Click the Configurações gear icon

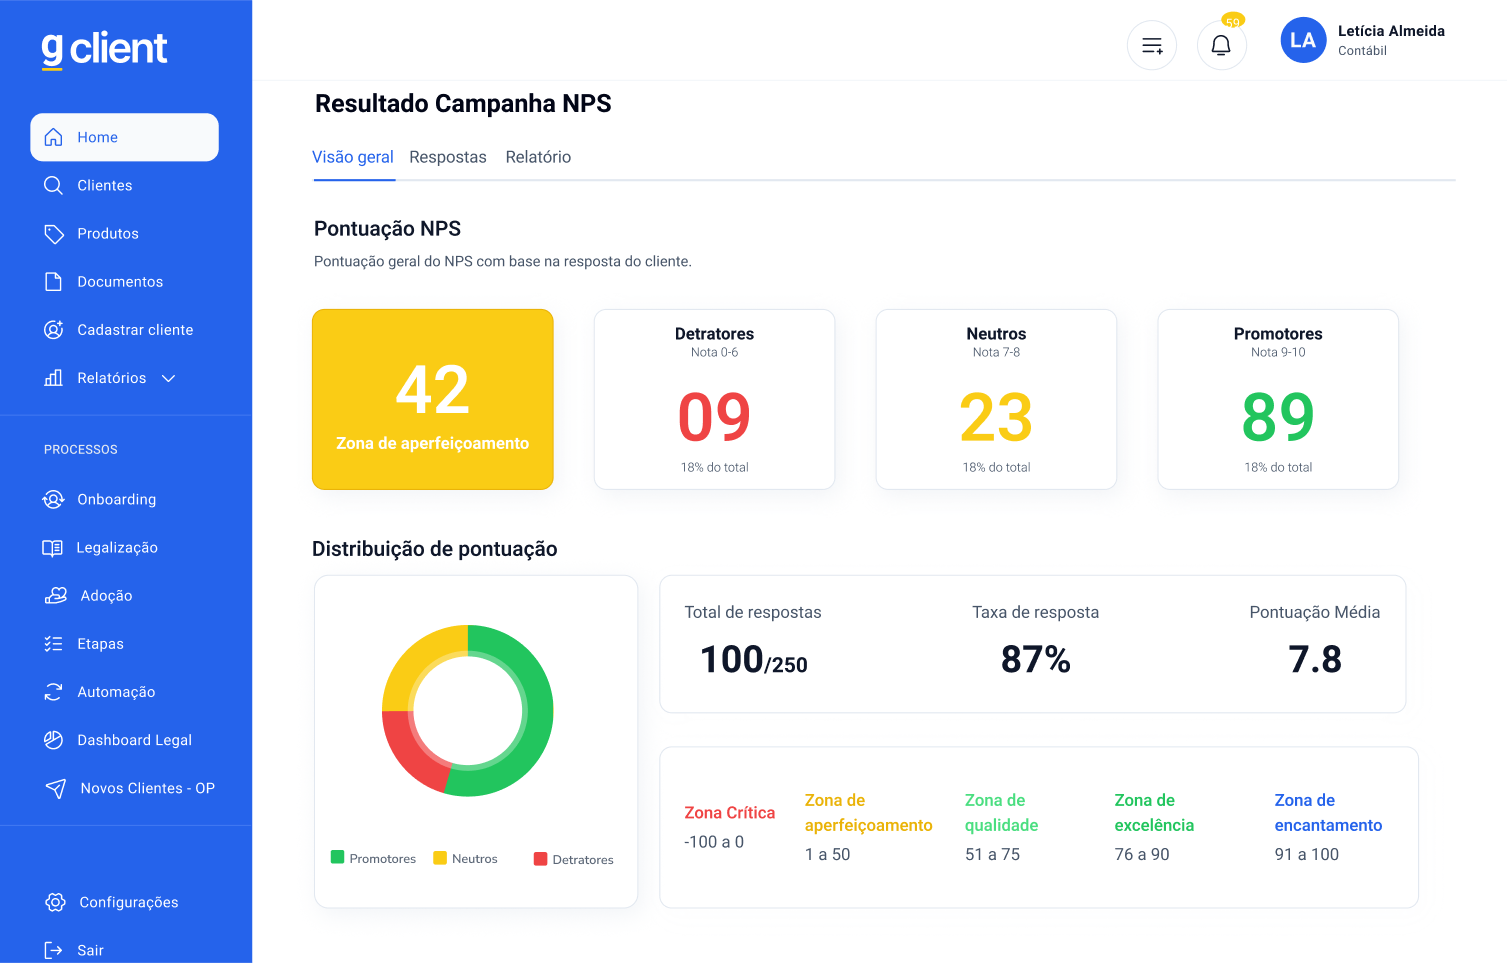click(56, 902)
